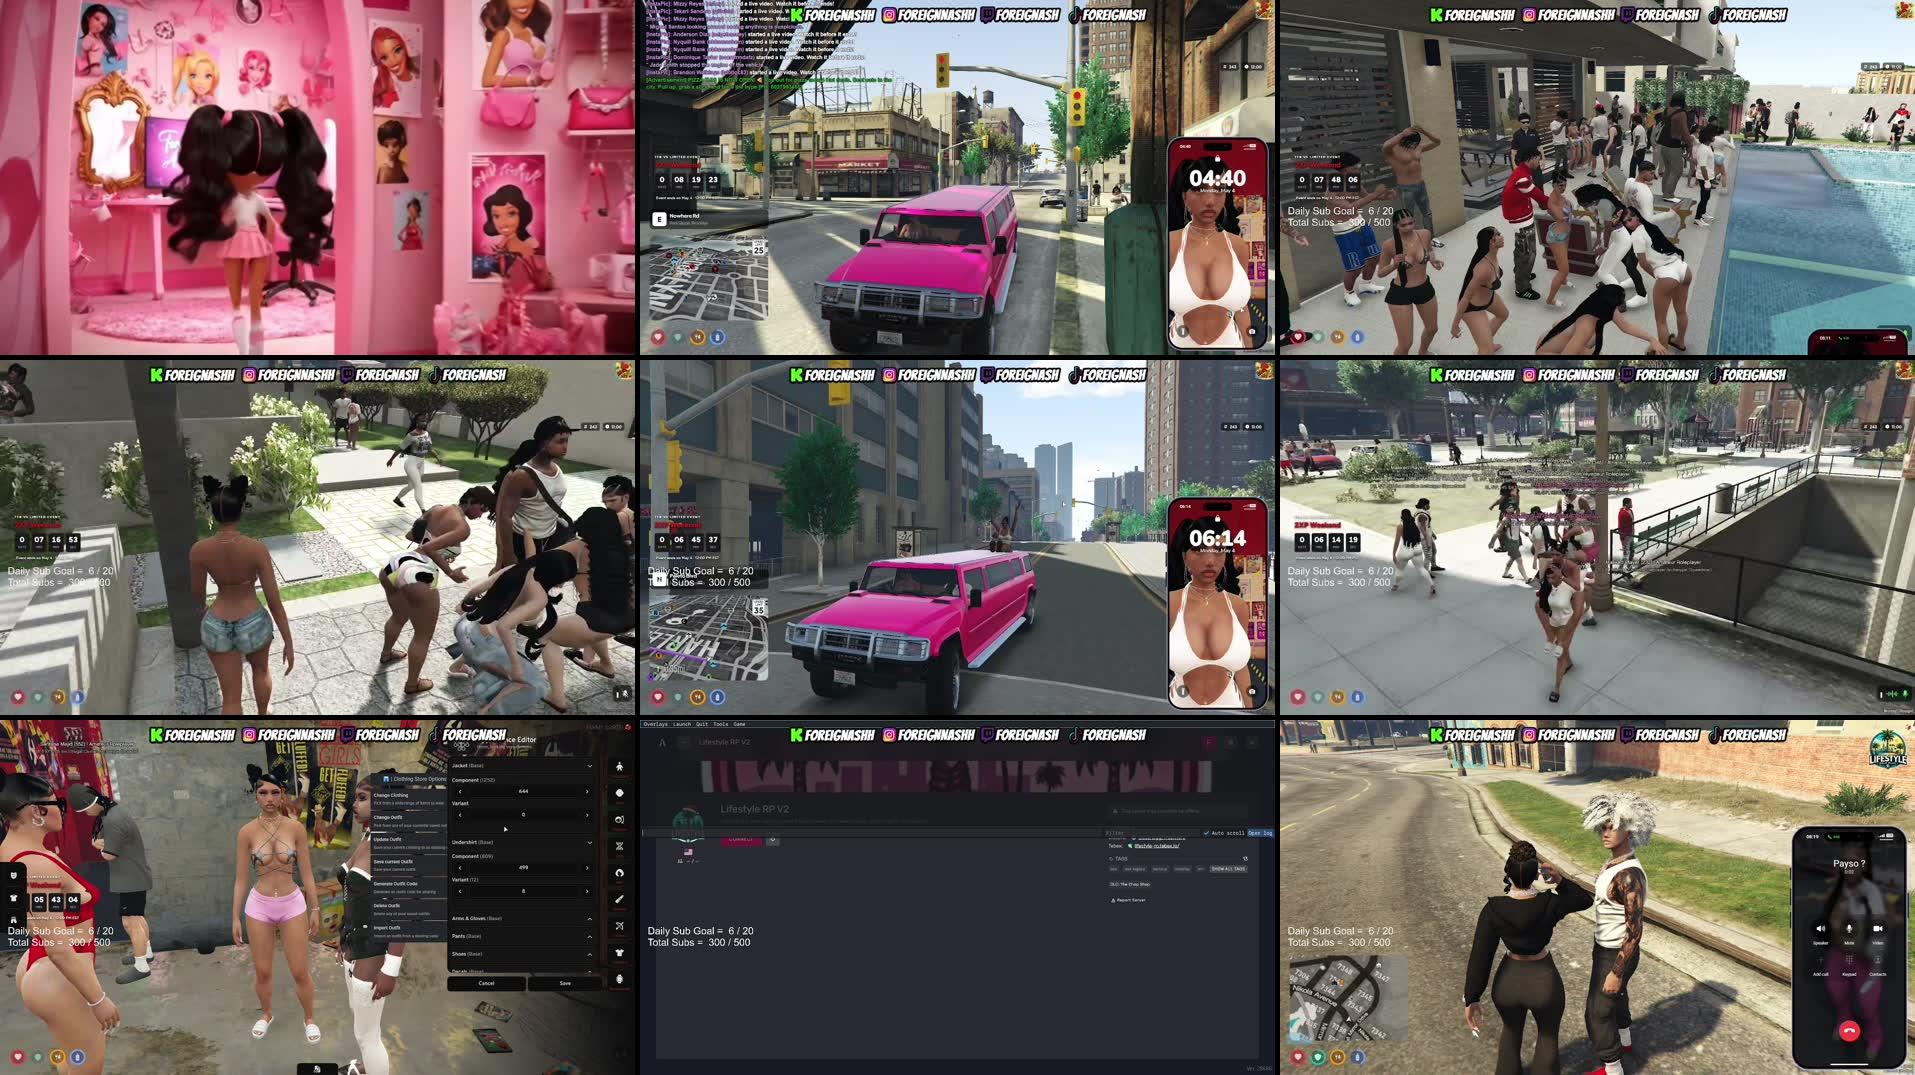Image resolution: width=1915 pixels, height=1075 pixels.
Task: Select the watch accessories icon in the editor sidebar
Action: click(x=619, y=979)
